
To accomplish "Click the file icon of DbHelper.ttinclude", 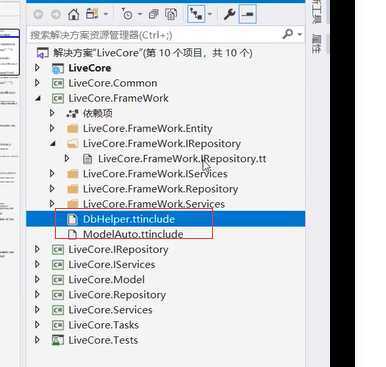I will [72, 219].
